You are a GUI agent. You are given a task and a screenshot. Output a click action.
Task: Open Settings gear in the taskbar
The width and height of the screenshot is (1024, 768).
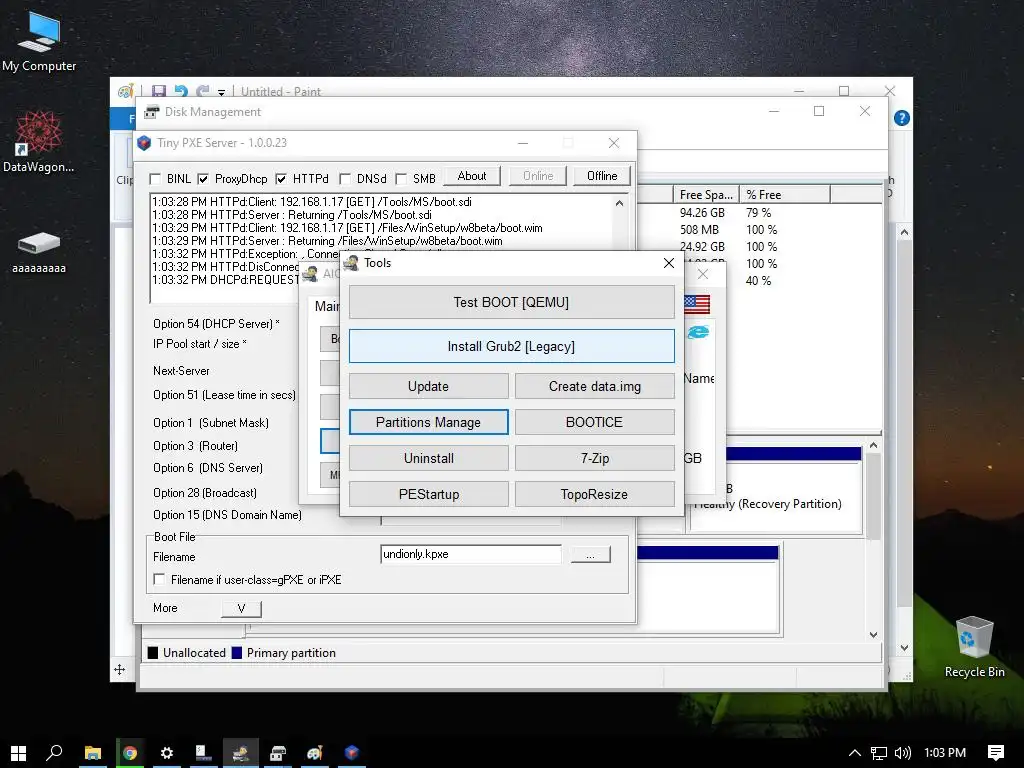tap(167, 753)
